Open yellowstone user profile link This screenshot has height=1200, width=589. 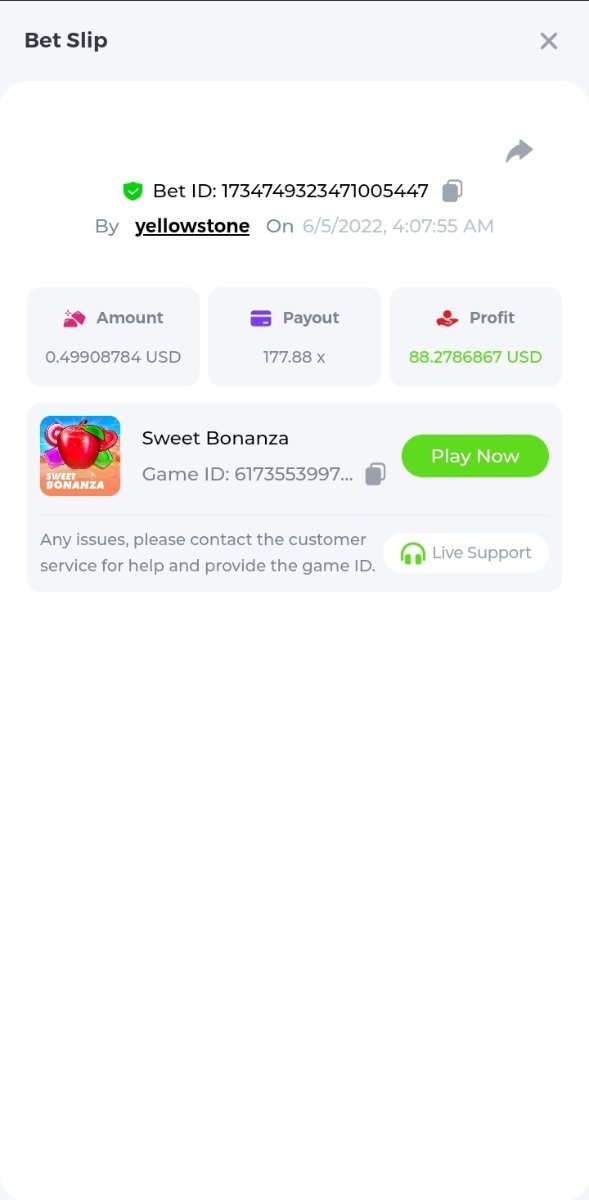click(192, 226)
